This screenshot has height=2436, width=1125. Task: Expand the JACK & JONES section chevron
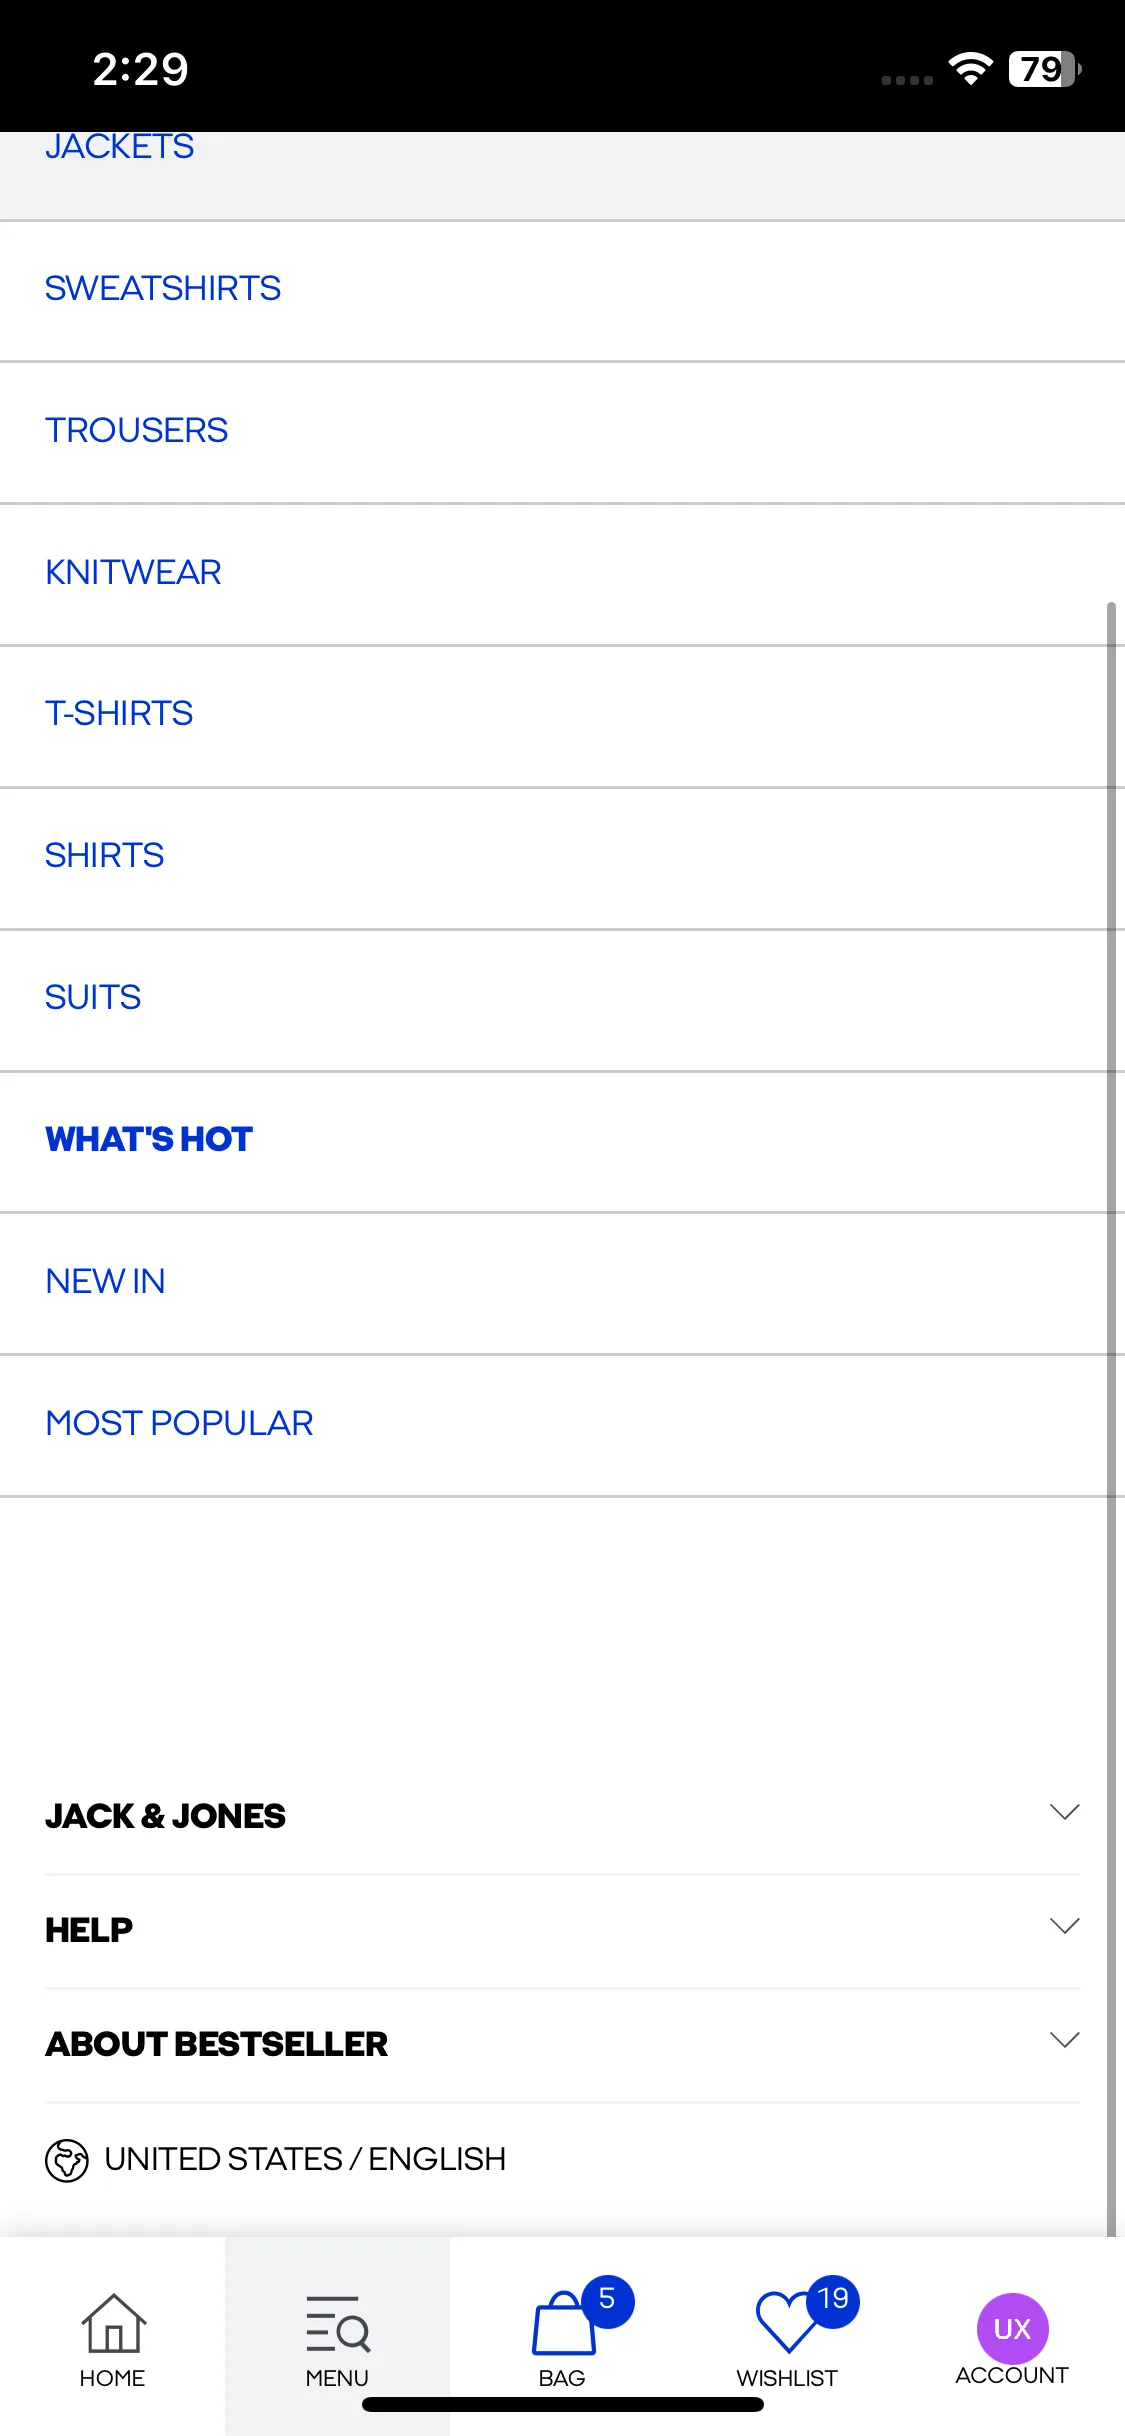tap(1064, 1812)
